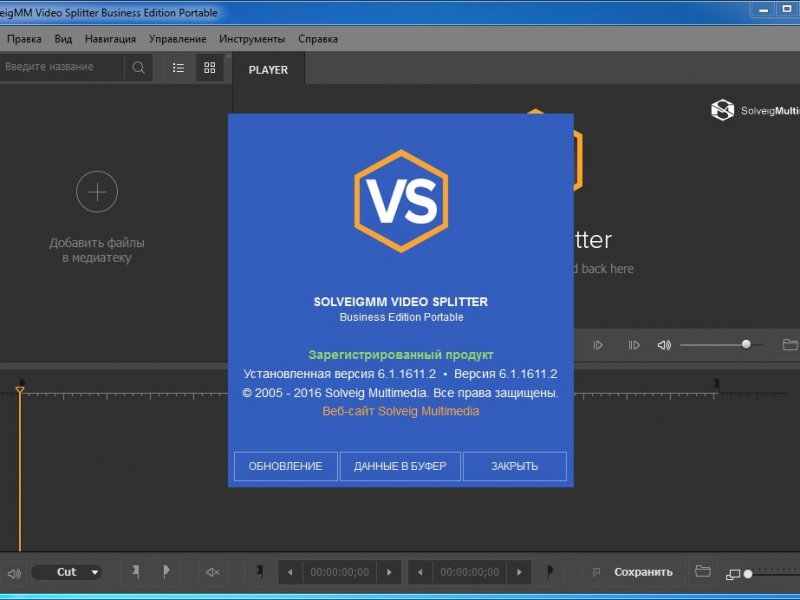The image size is (800, 600).
Task: Open the Веб-сайт Solveig Multimedia link
Action: [x=401, y=411]
